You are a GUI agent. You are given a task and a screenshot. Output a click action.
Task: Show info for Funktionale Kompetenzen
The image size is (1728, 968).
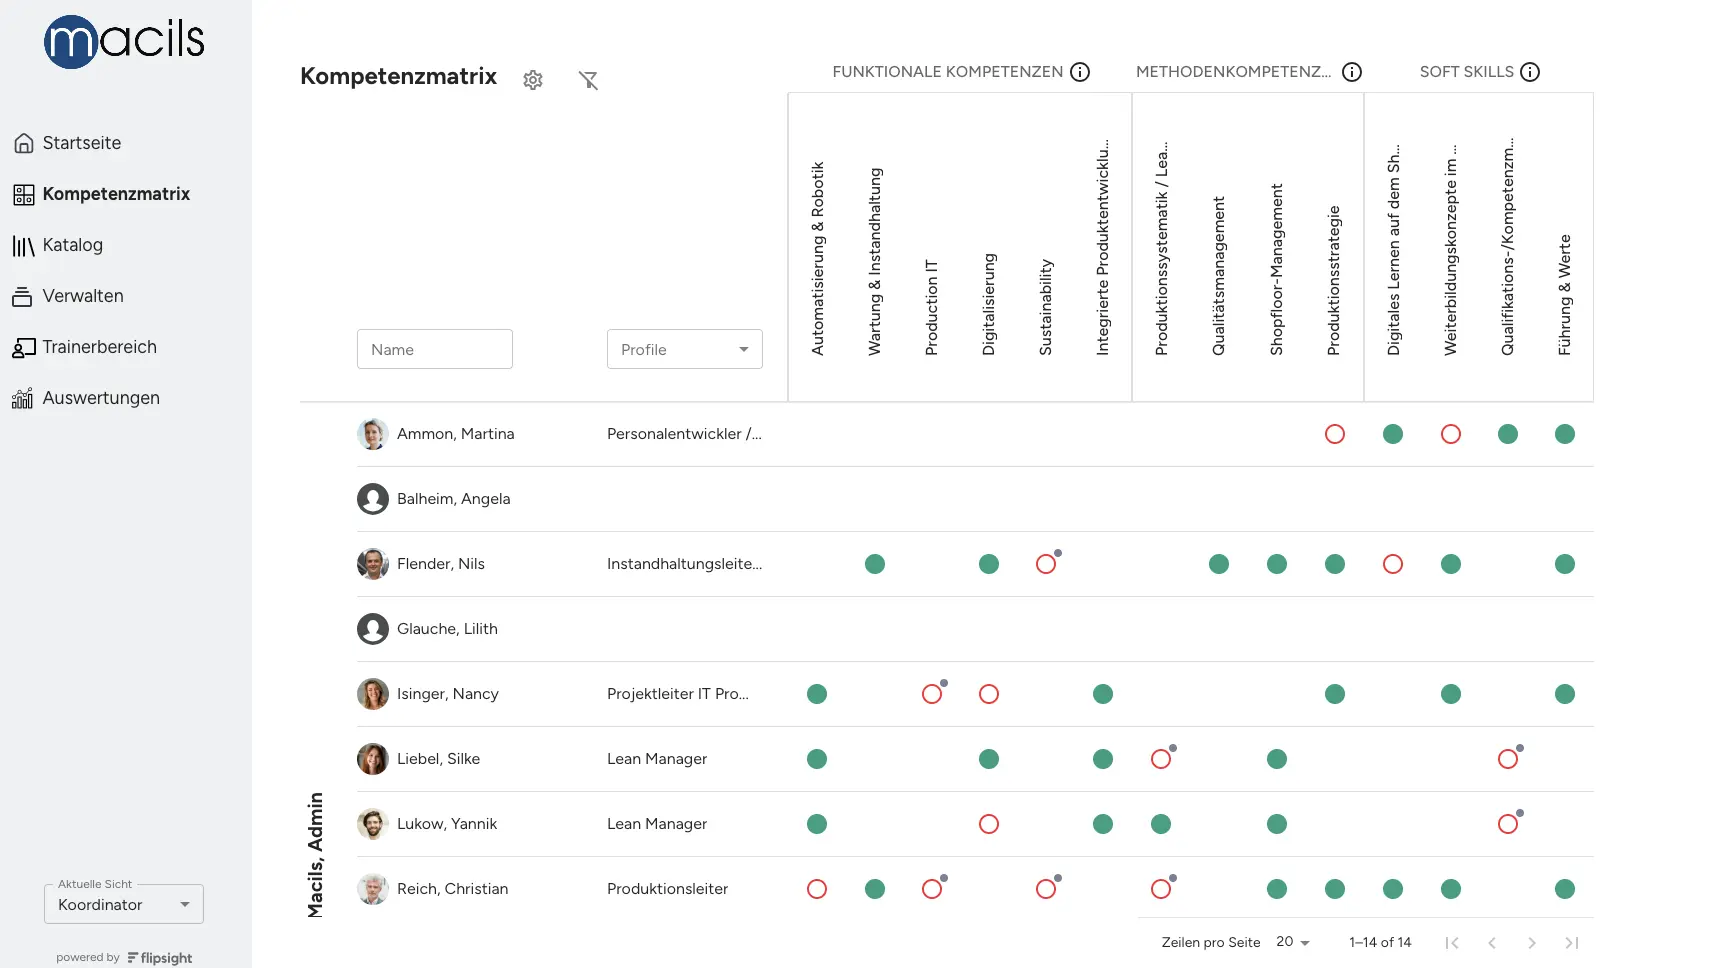click(x=1080, y=72)
